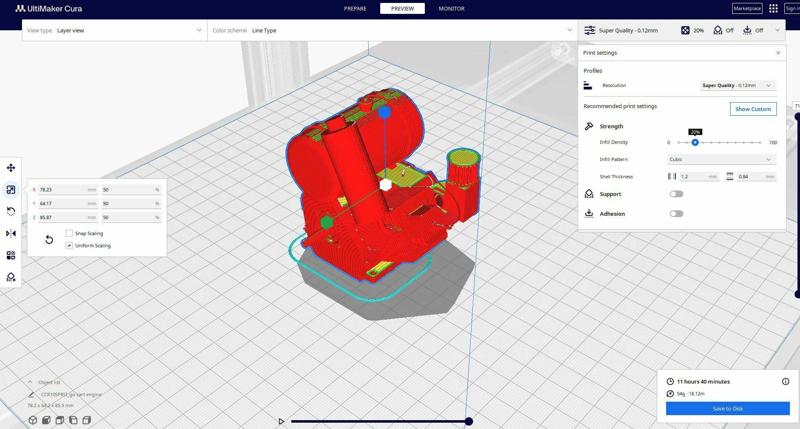Screen dimensions: 800x429
Task: Switch to 3D perspective view cube icon
Action: [33, 420]
